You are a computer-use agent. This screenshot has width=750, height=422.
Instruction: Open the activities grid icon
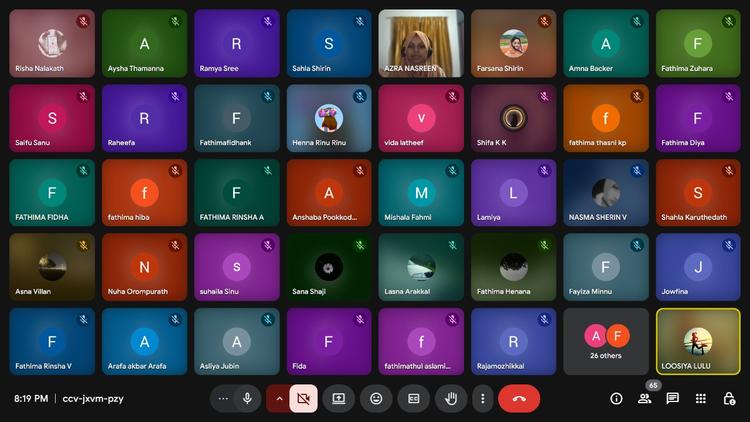700,398
